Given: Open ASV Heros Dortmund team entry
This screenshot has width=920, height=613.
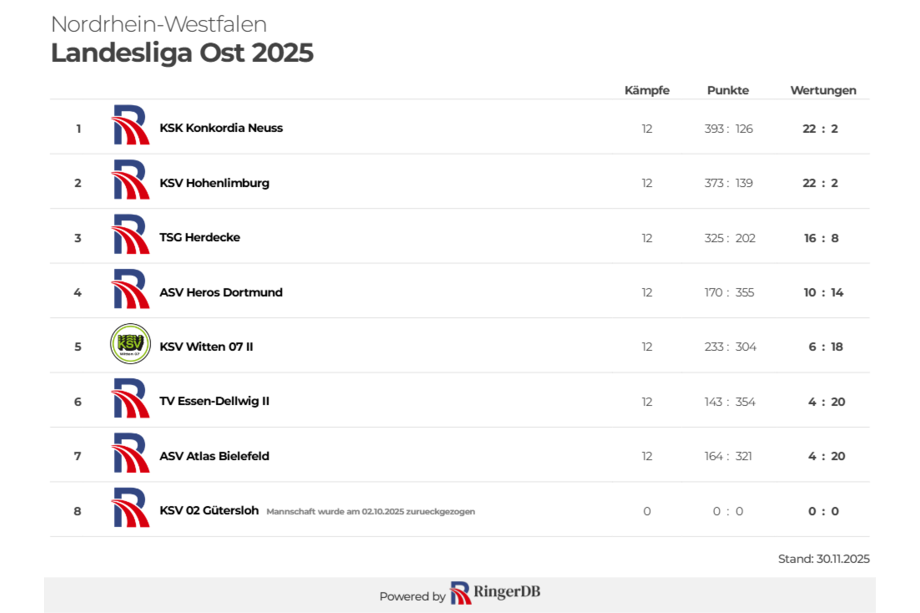Looking at the screenshot, I should pyautogui.click(x=221, y=292).
